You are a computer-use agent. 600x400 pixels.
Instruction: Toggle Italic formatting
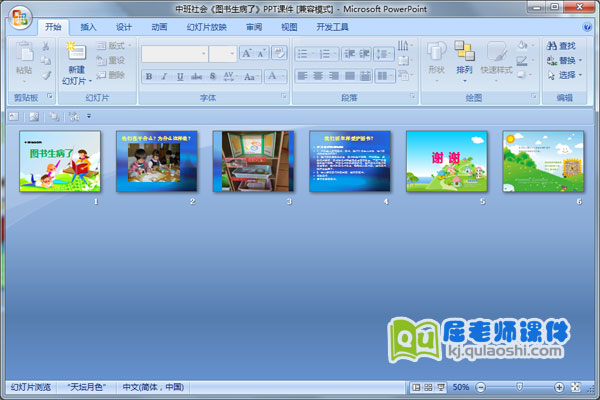click(x=164, y=77)
